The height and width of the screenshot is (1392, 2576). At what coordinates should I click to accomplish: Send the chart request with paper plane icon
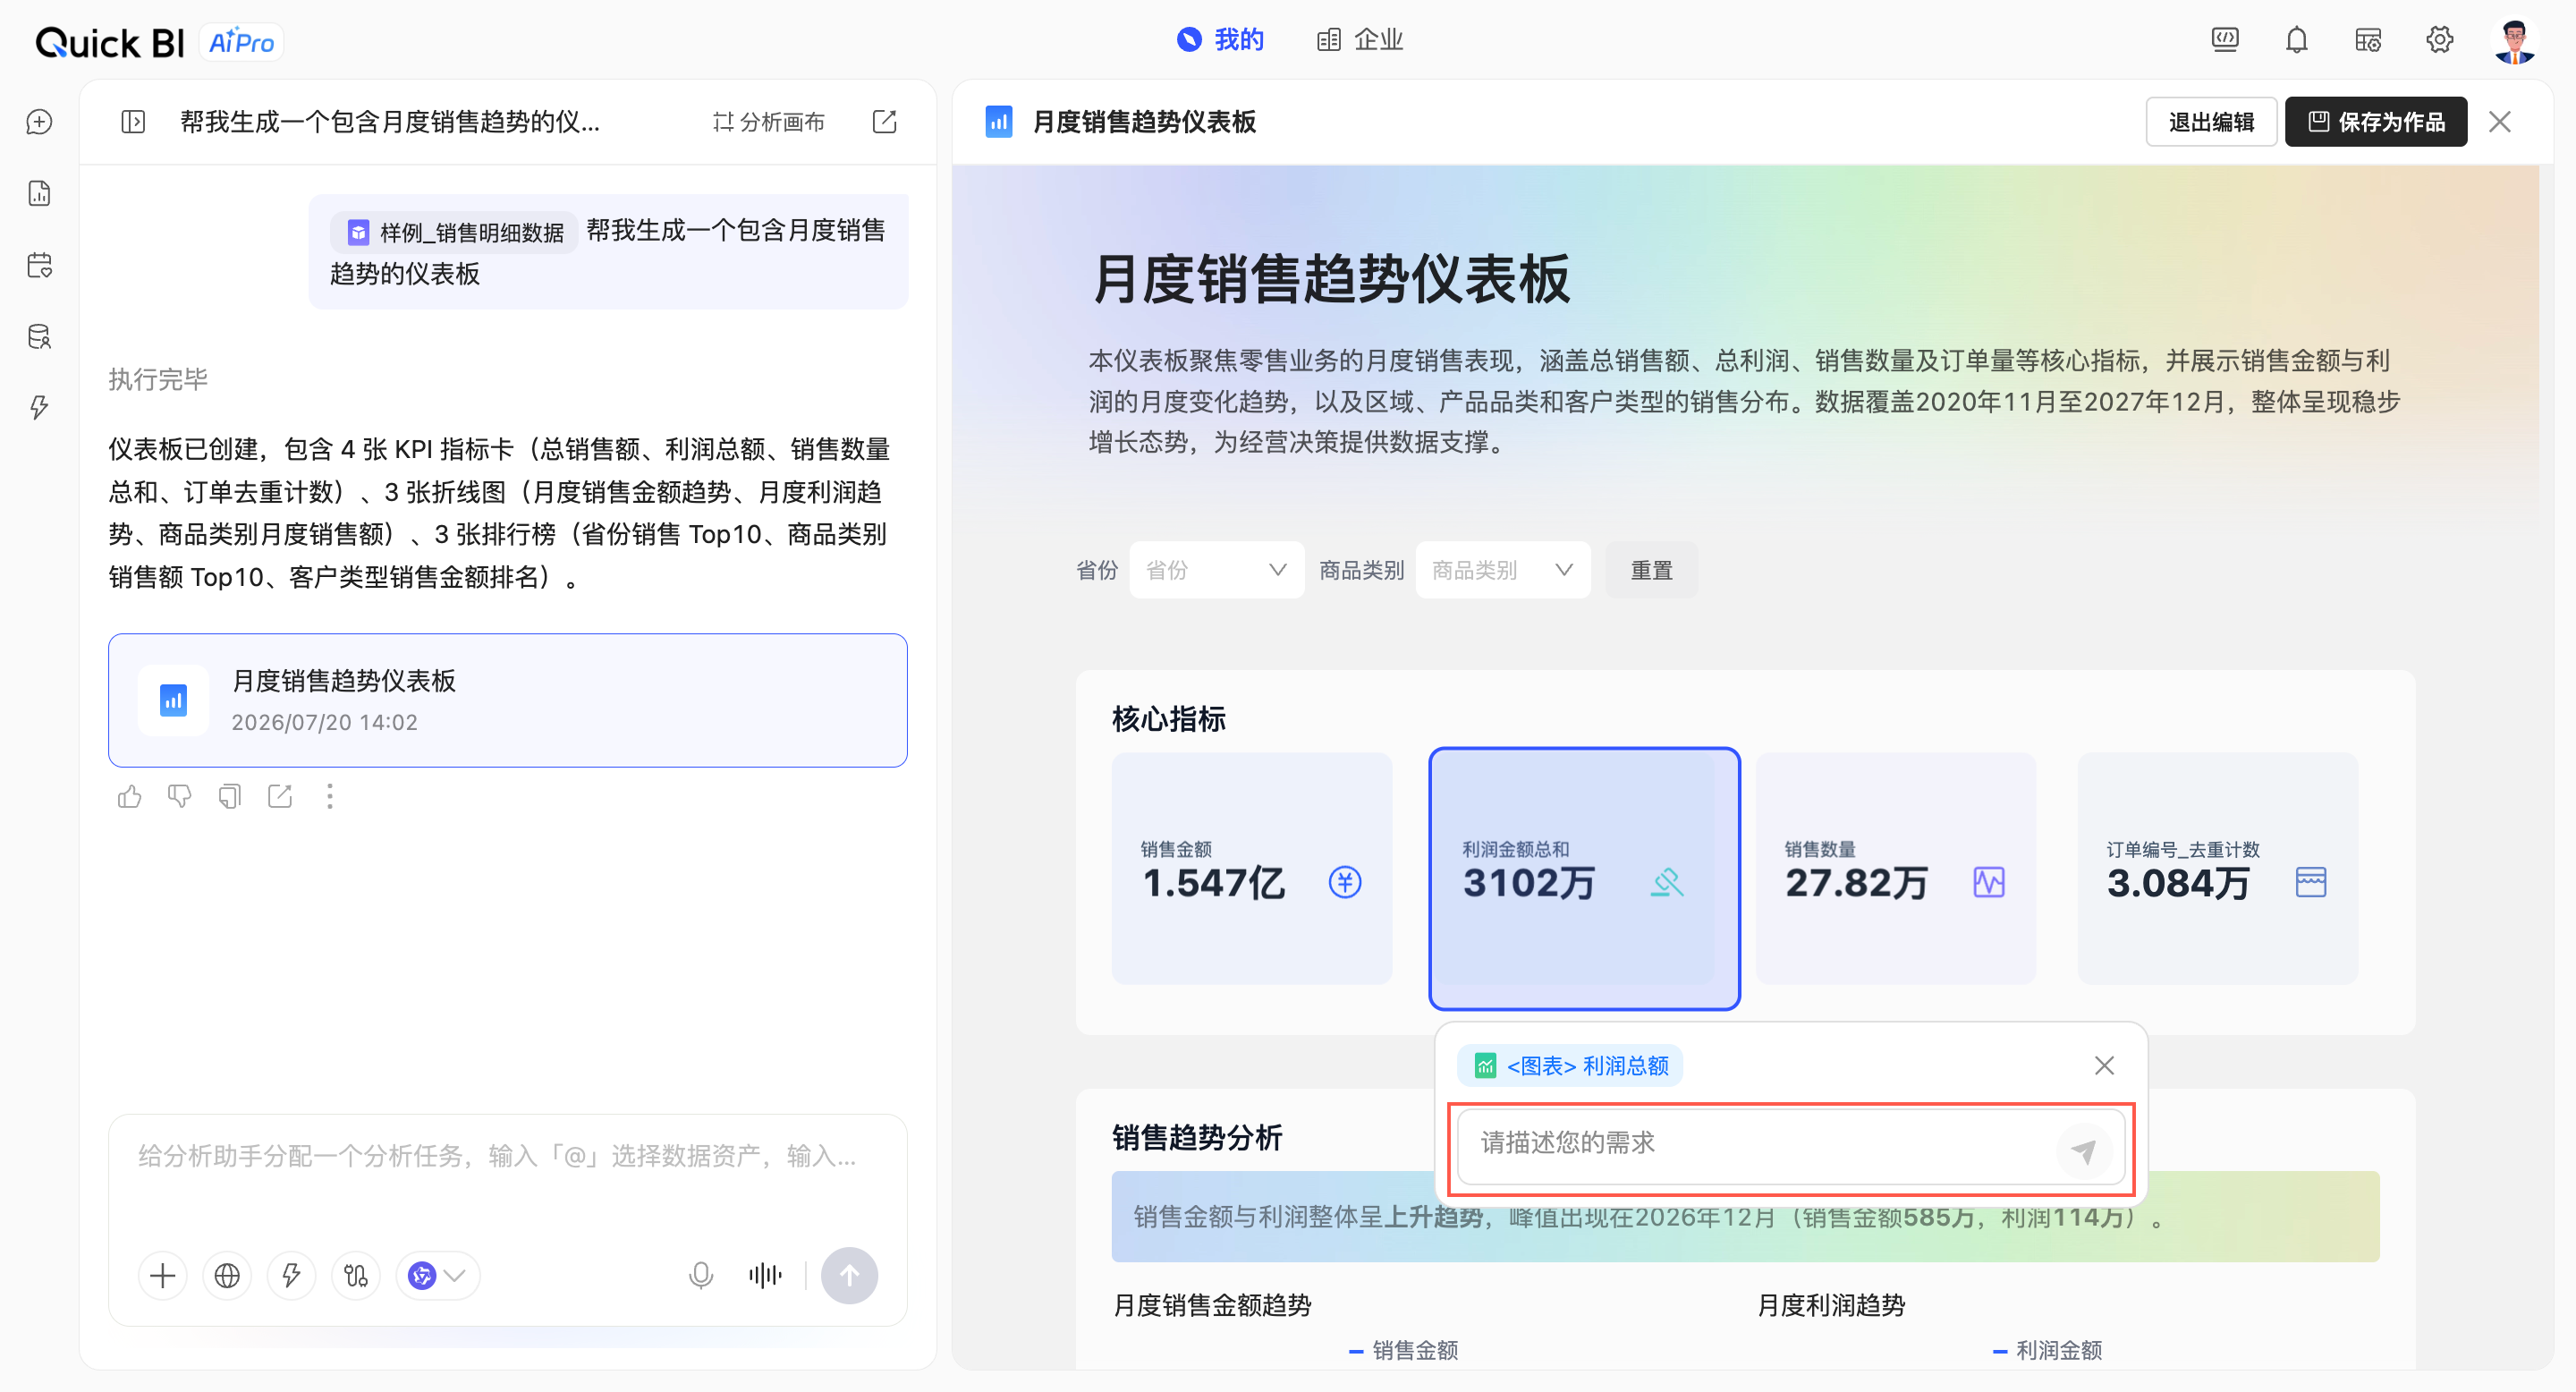[2083, 1151]
